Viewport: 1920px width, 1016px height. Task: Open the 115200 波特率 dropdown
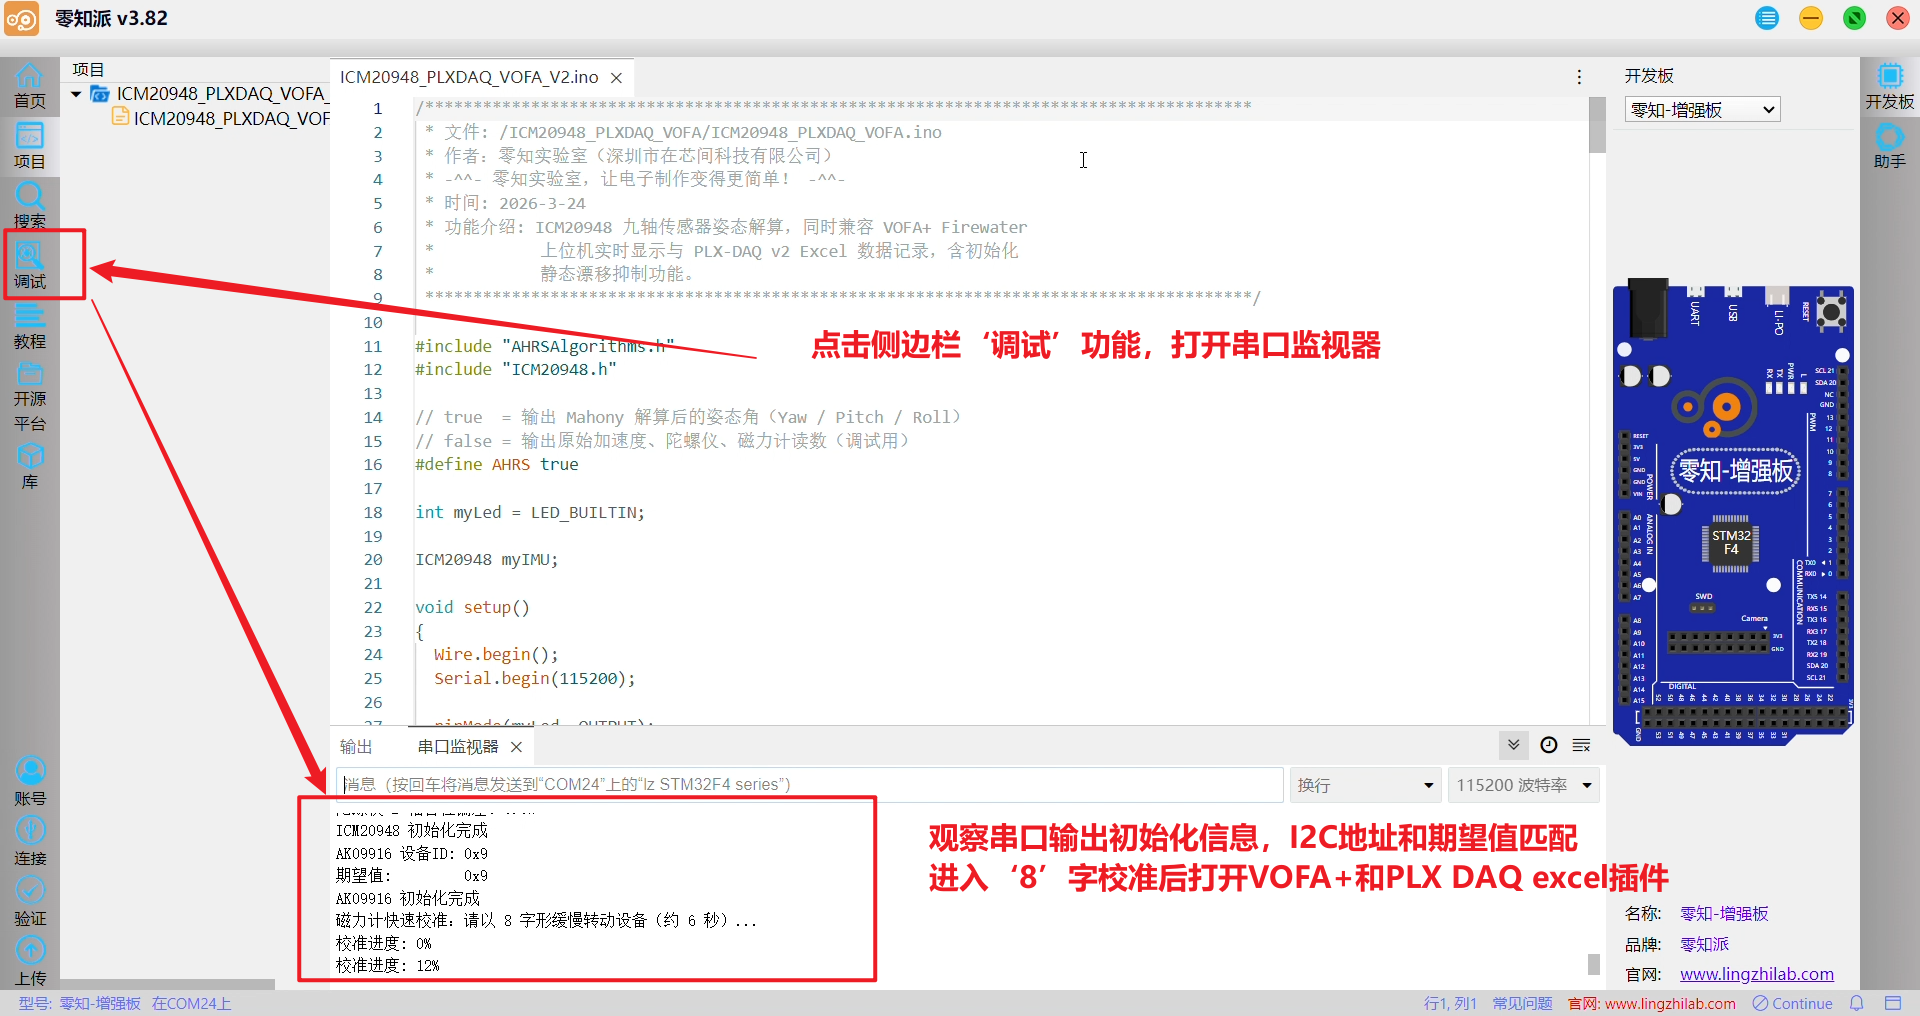tap(1524, 785)
